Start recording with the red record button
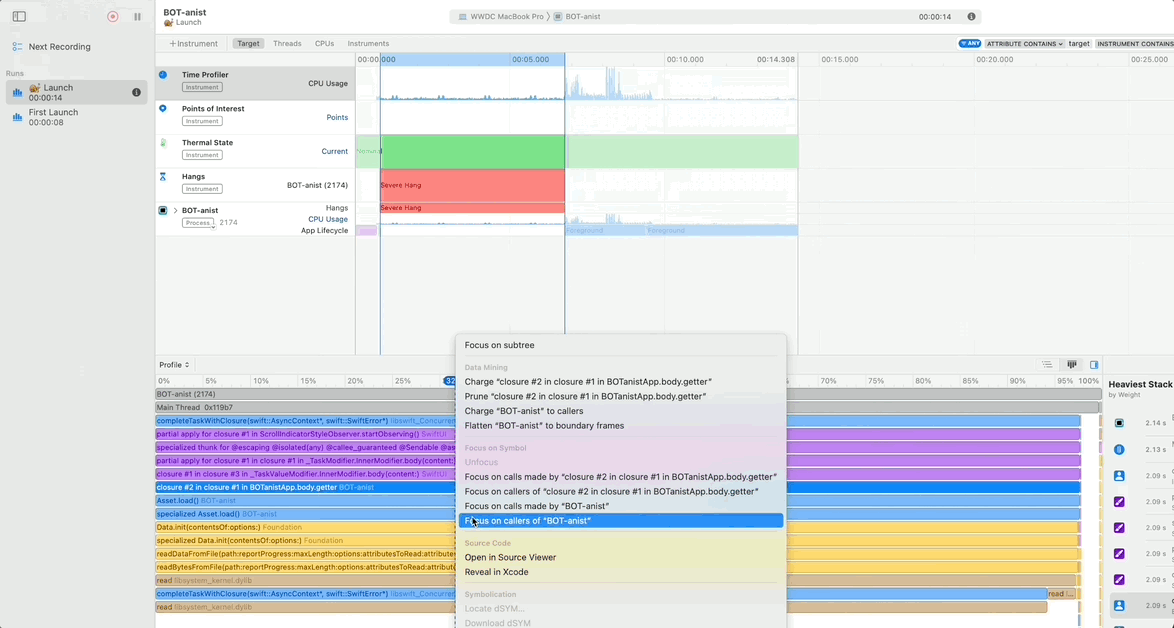This screenshot has width=1174, height=628. [112, 16]
